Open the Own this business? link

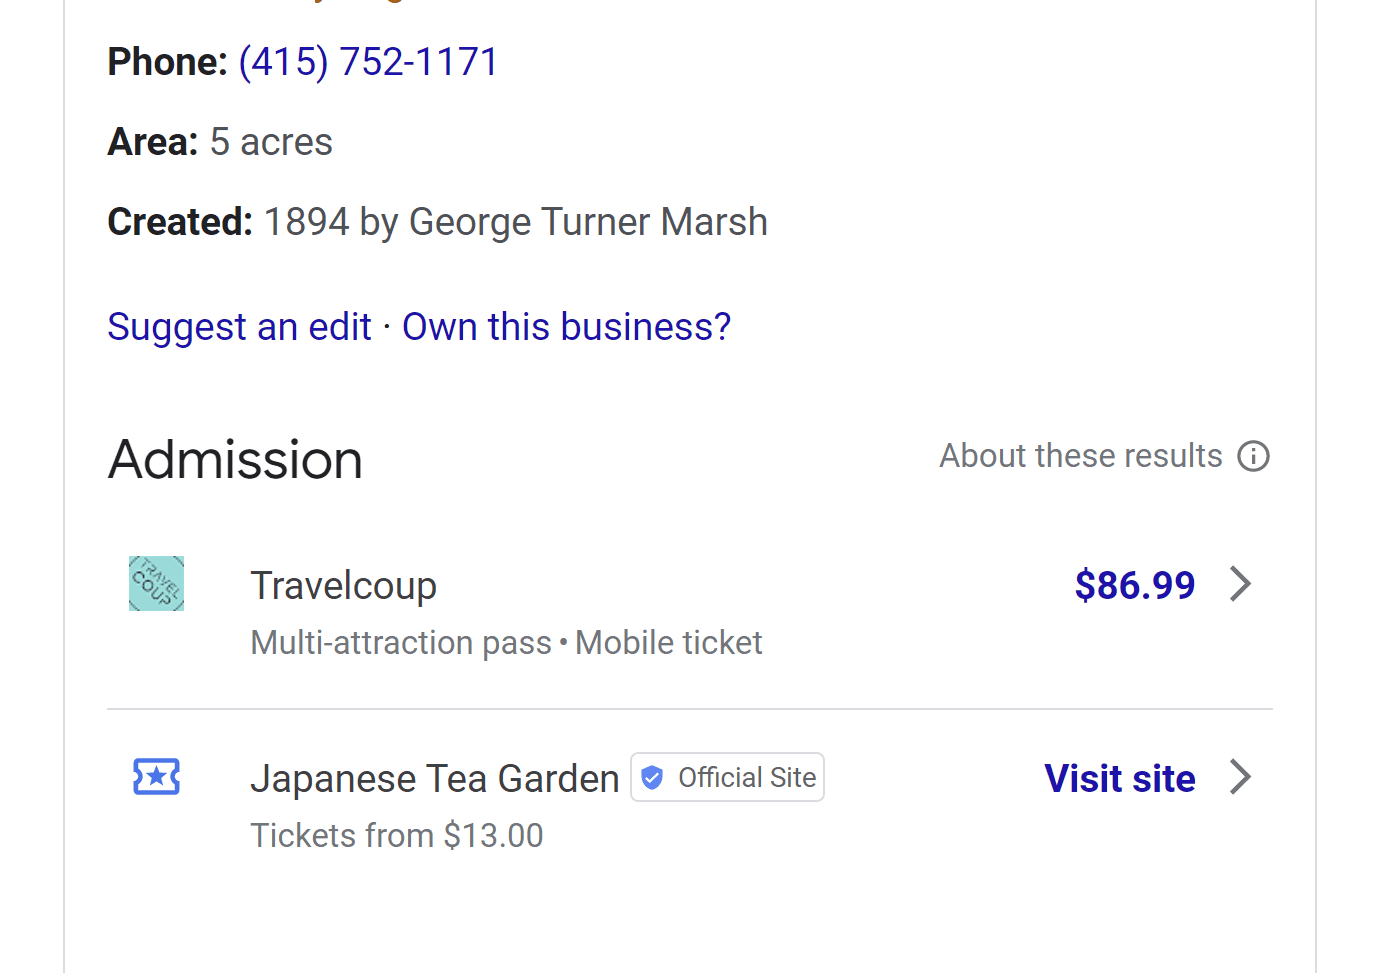pos(566,327)
